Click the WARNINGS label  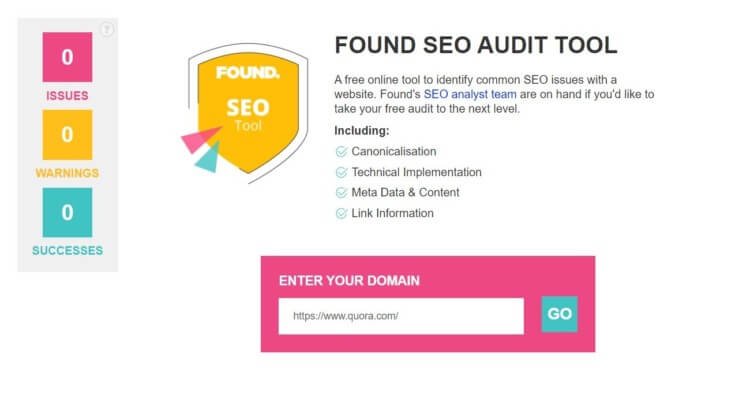tap(67, 173)
